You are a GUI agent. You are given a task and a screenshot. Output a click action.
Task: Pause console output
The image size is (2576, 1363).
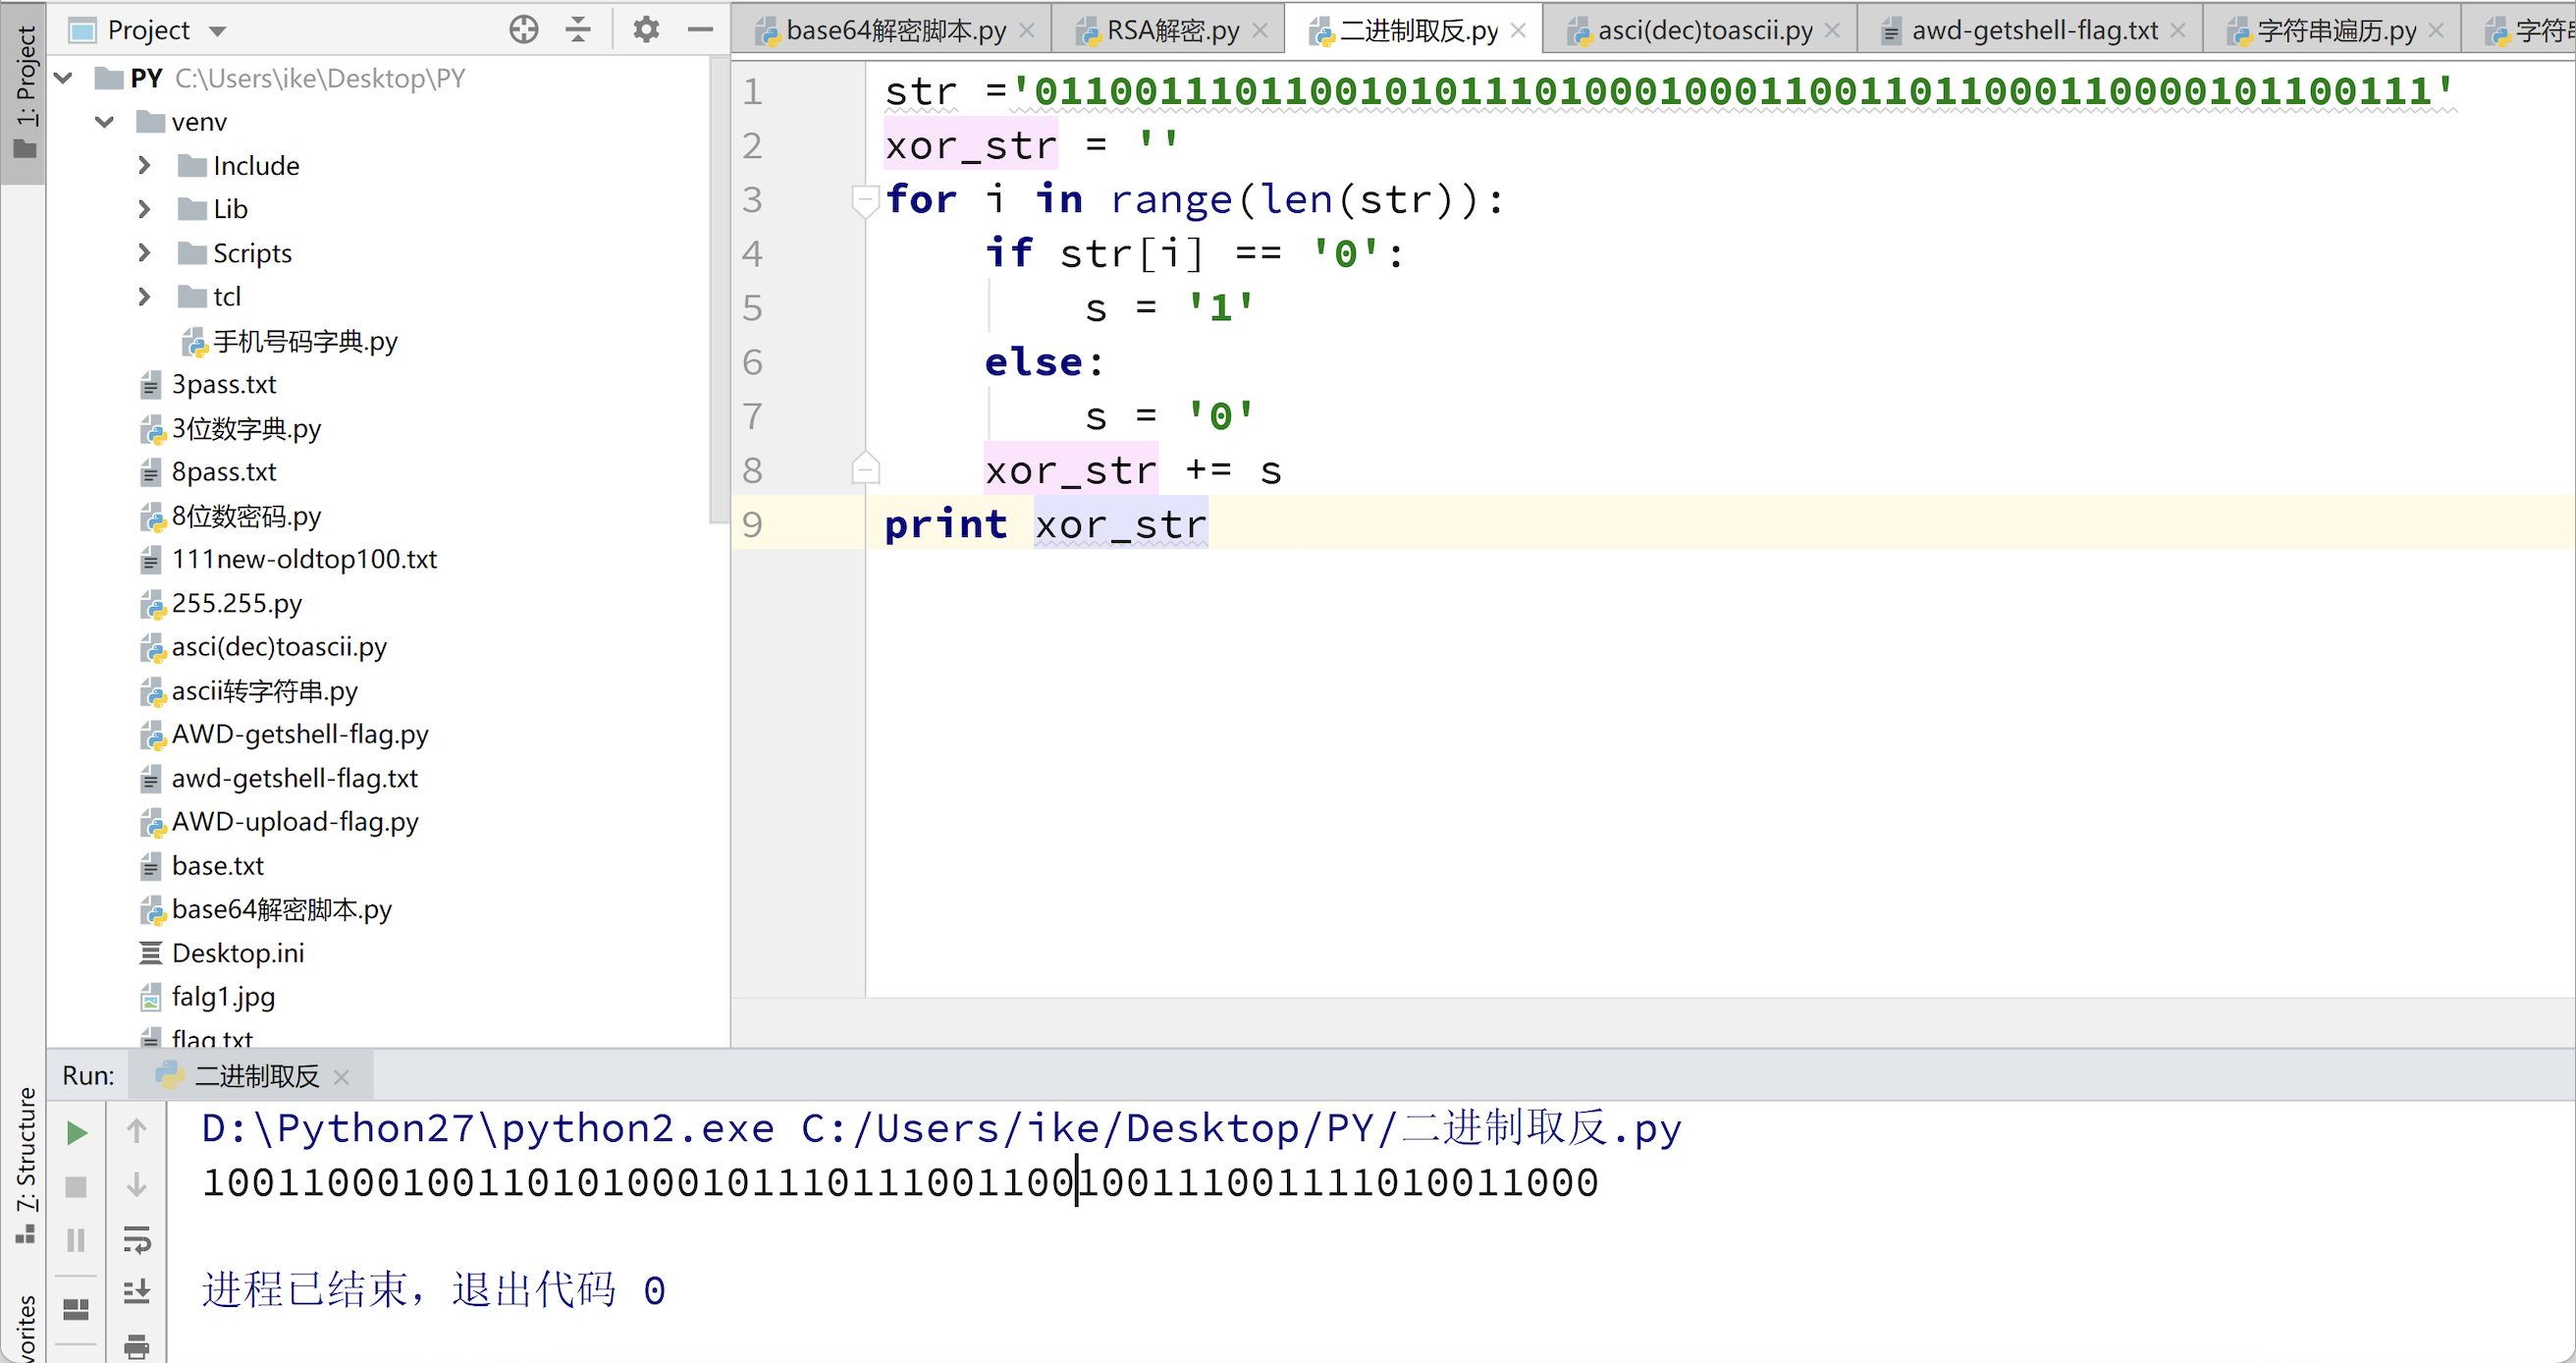click(77, 1241)
